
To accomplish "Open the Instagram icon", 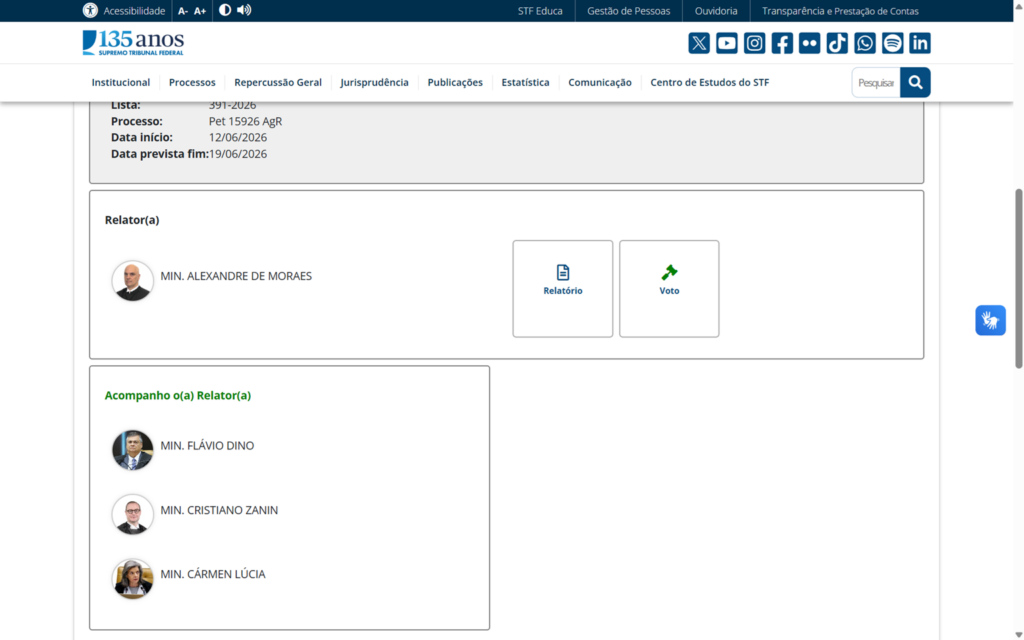I will (x=754, y=43).
